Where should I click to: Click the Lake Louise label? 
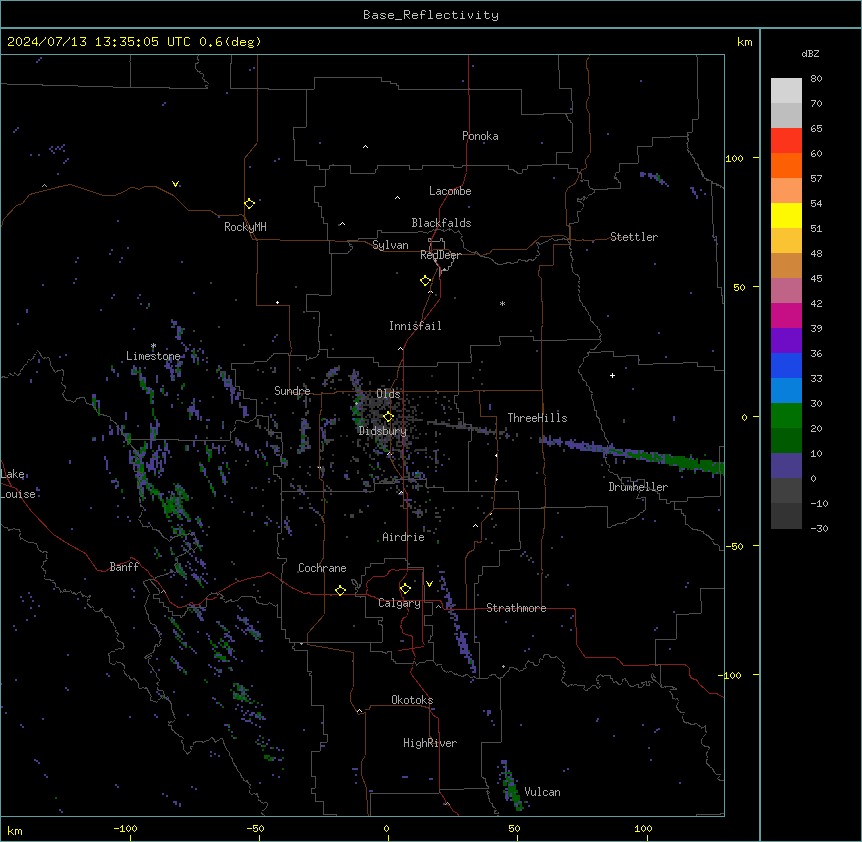tap(18, 484)
